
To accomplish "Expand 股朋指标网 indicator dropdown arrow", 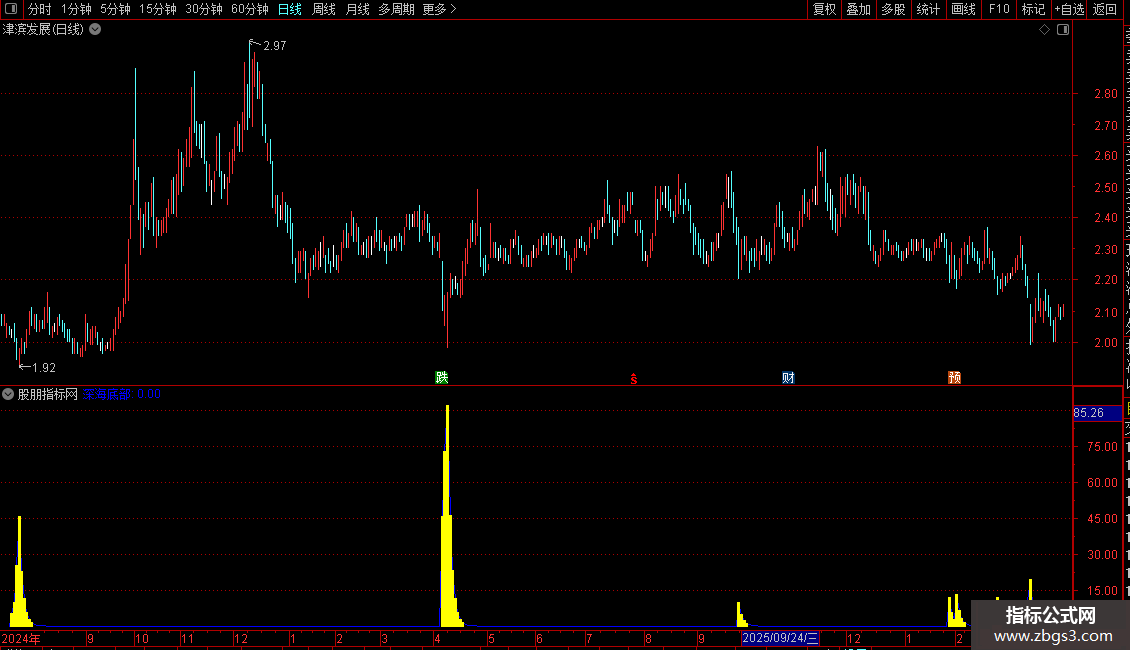I will click(8, 394).
